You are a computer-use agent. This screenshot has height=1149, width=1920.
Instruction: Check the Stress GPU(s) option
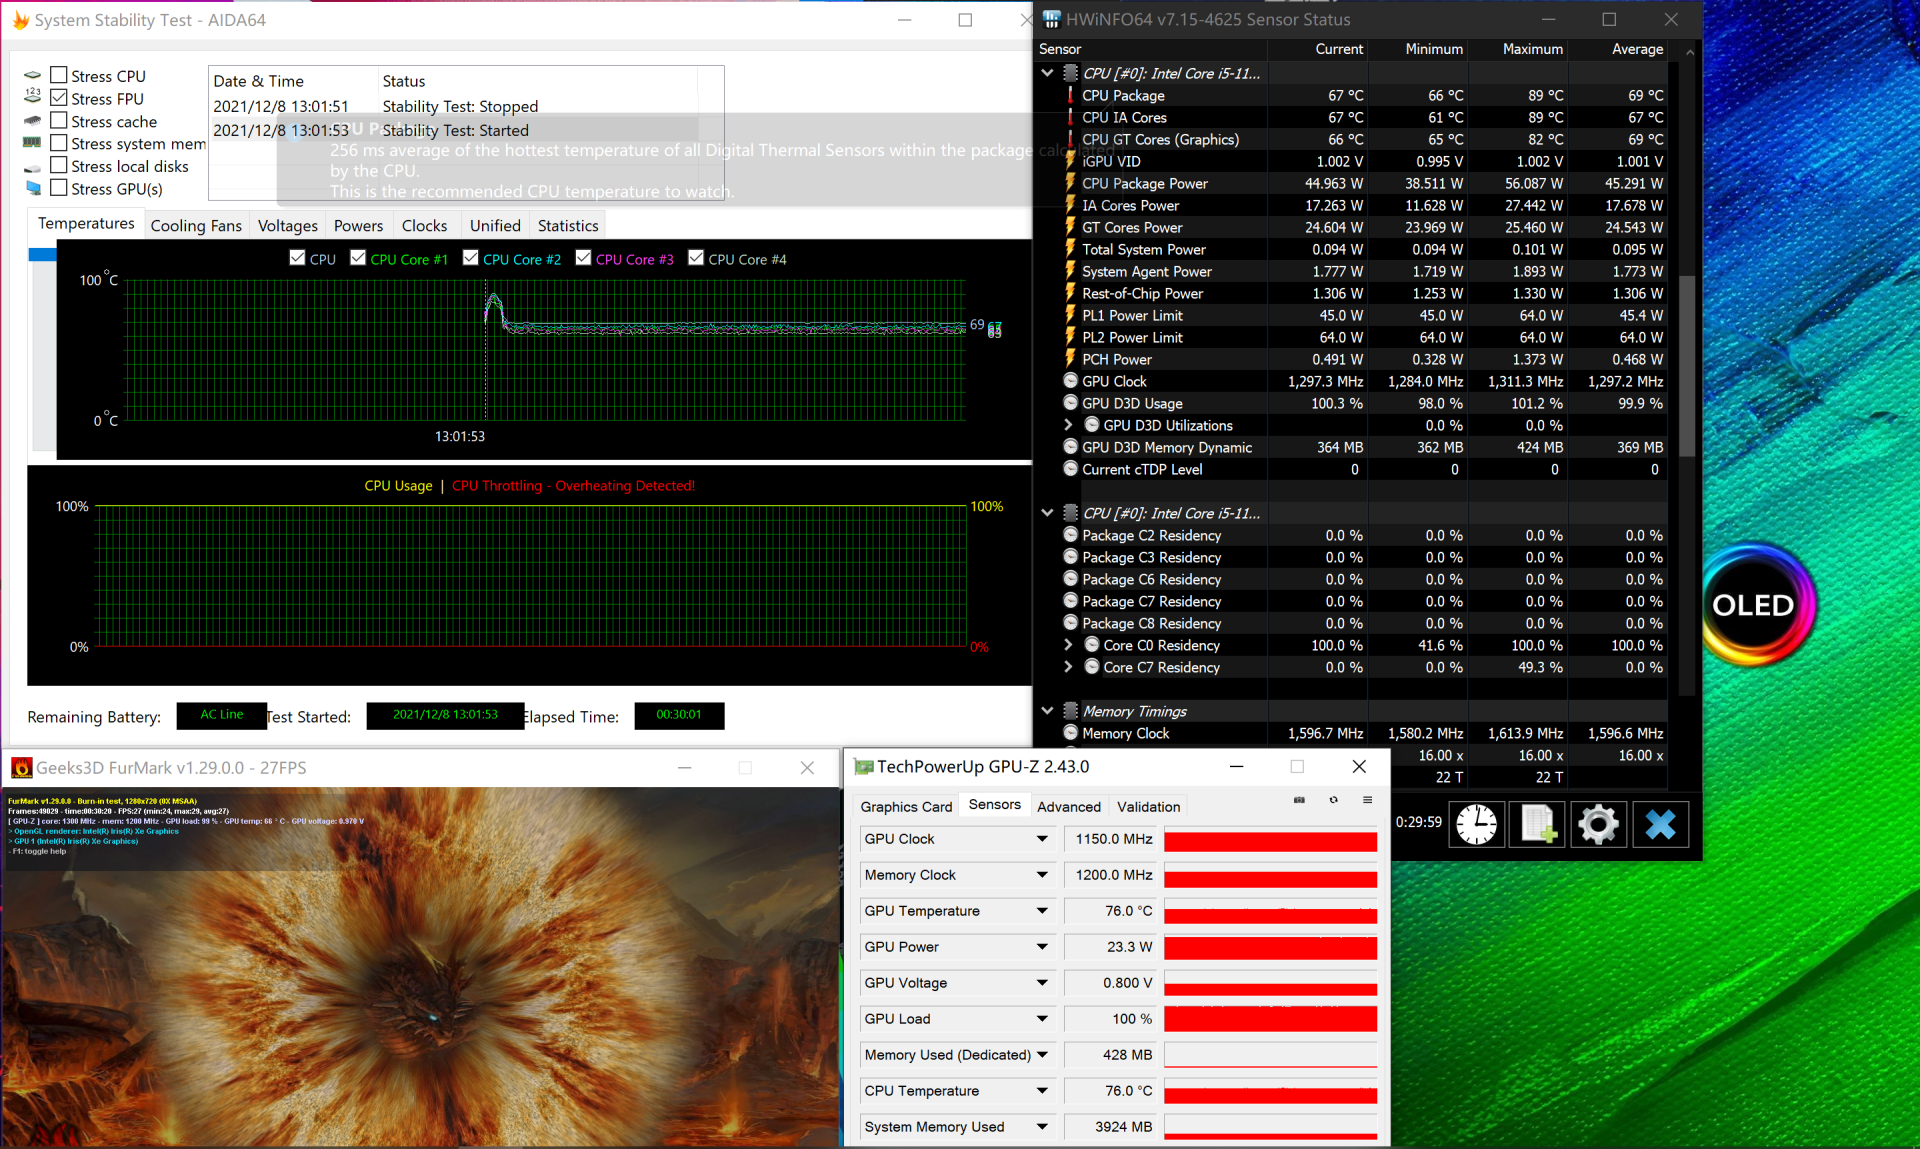click(x=59, y=188)
